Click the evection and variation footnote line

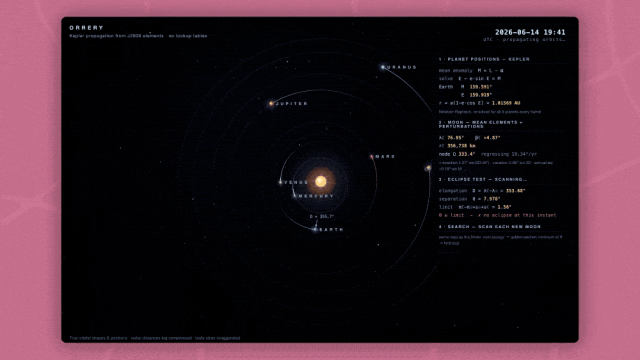point(496,165)
